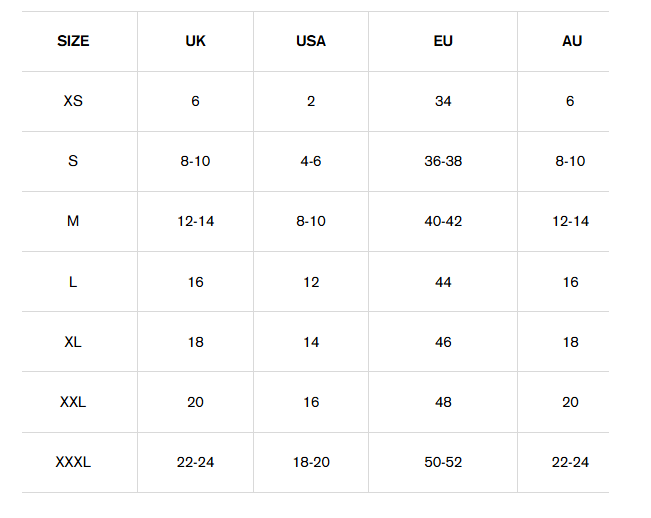The width and height of the screenshot is (651, 518).
Task: Select the USA 8-10 cell in M row
Action: click(311, 221)
